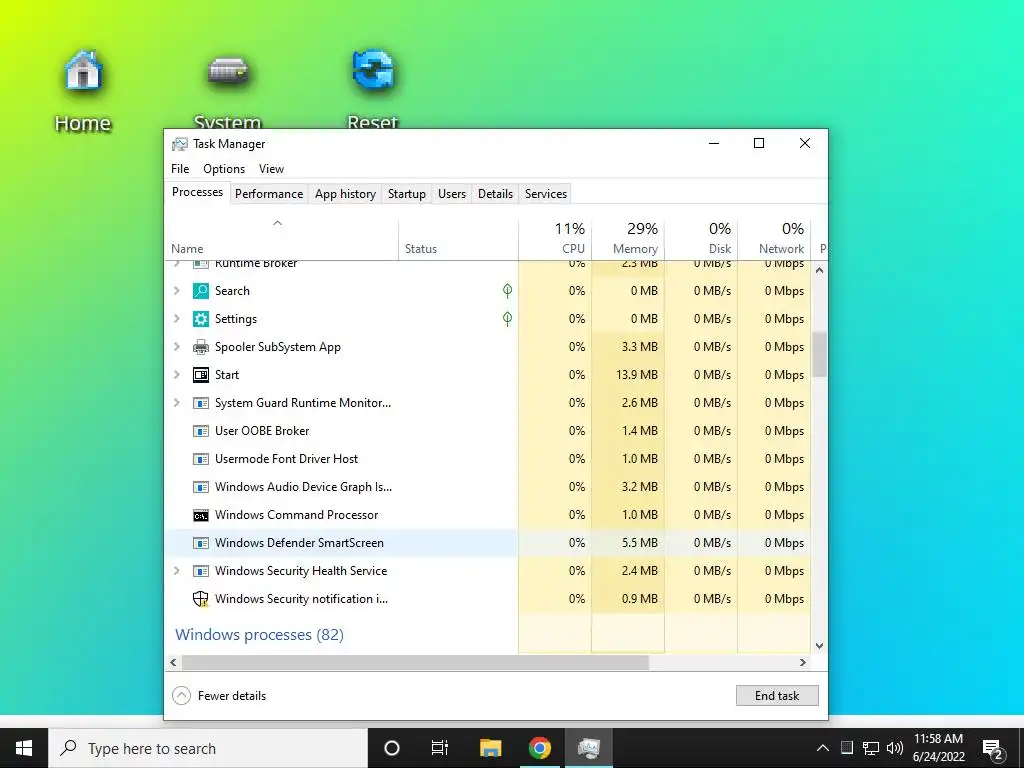The image size is (1024, 768).
Task: Expand the System Guard Runtime Monitor group
Action: click(x=176, y=403)
